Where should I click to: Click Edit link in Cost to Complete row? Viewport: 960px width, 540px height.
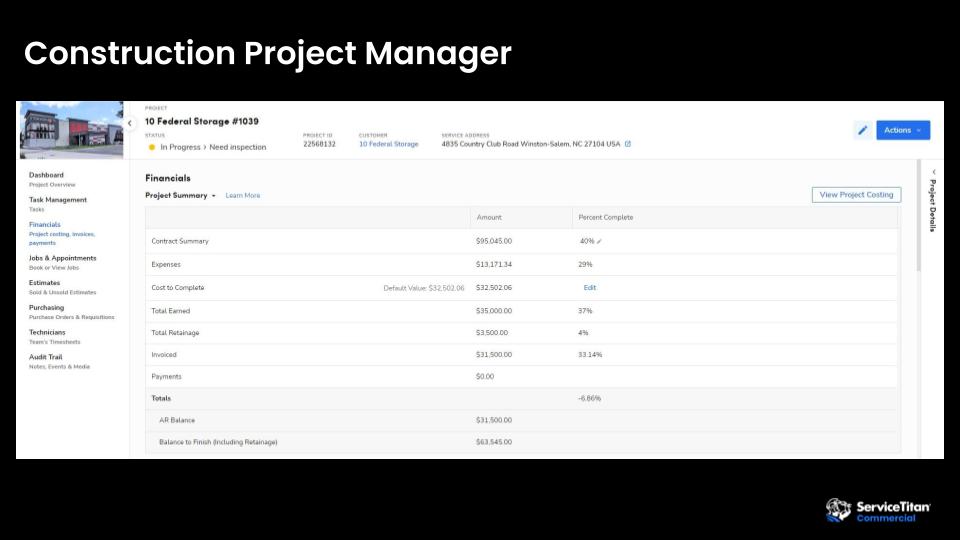[x=590, y=287]
